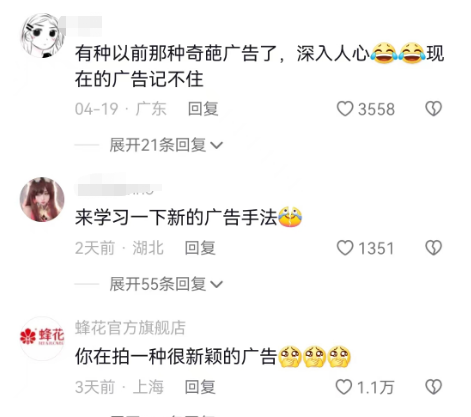Like the 蜂花官方旗舰店 comment with 1.1万

[344, 387]
